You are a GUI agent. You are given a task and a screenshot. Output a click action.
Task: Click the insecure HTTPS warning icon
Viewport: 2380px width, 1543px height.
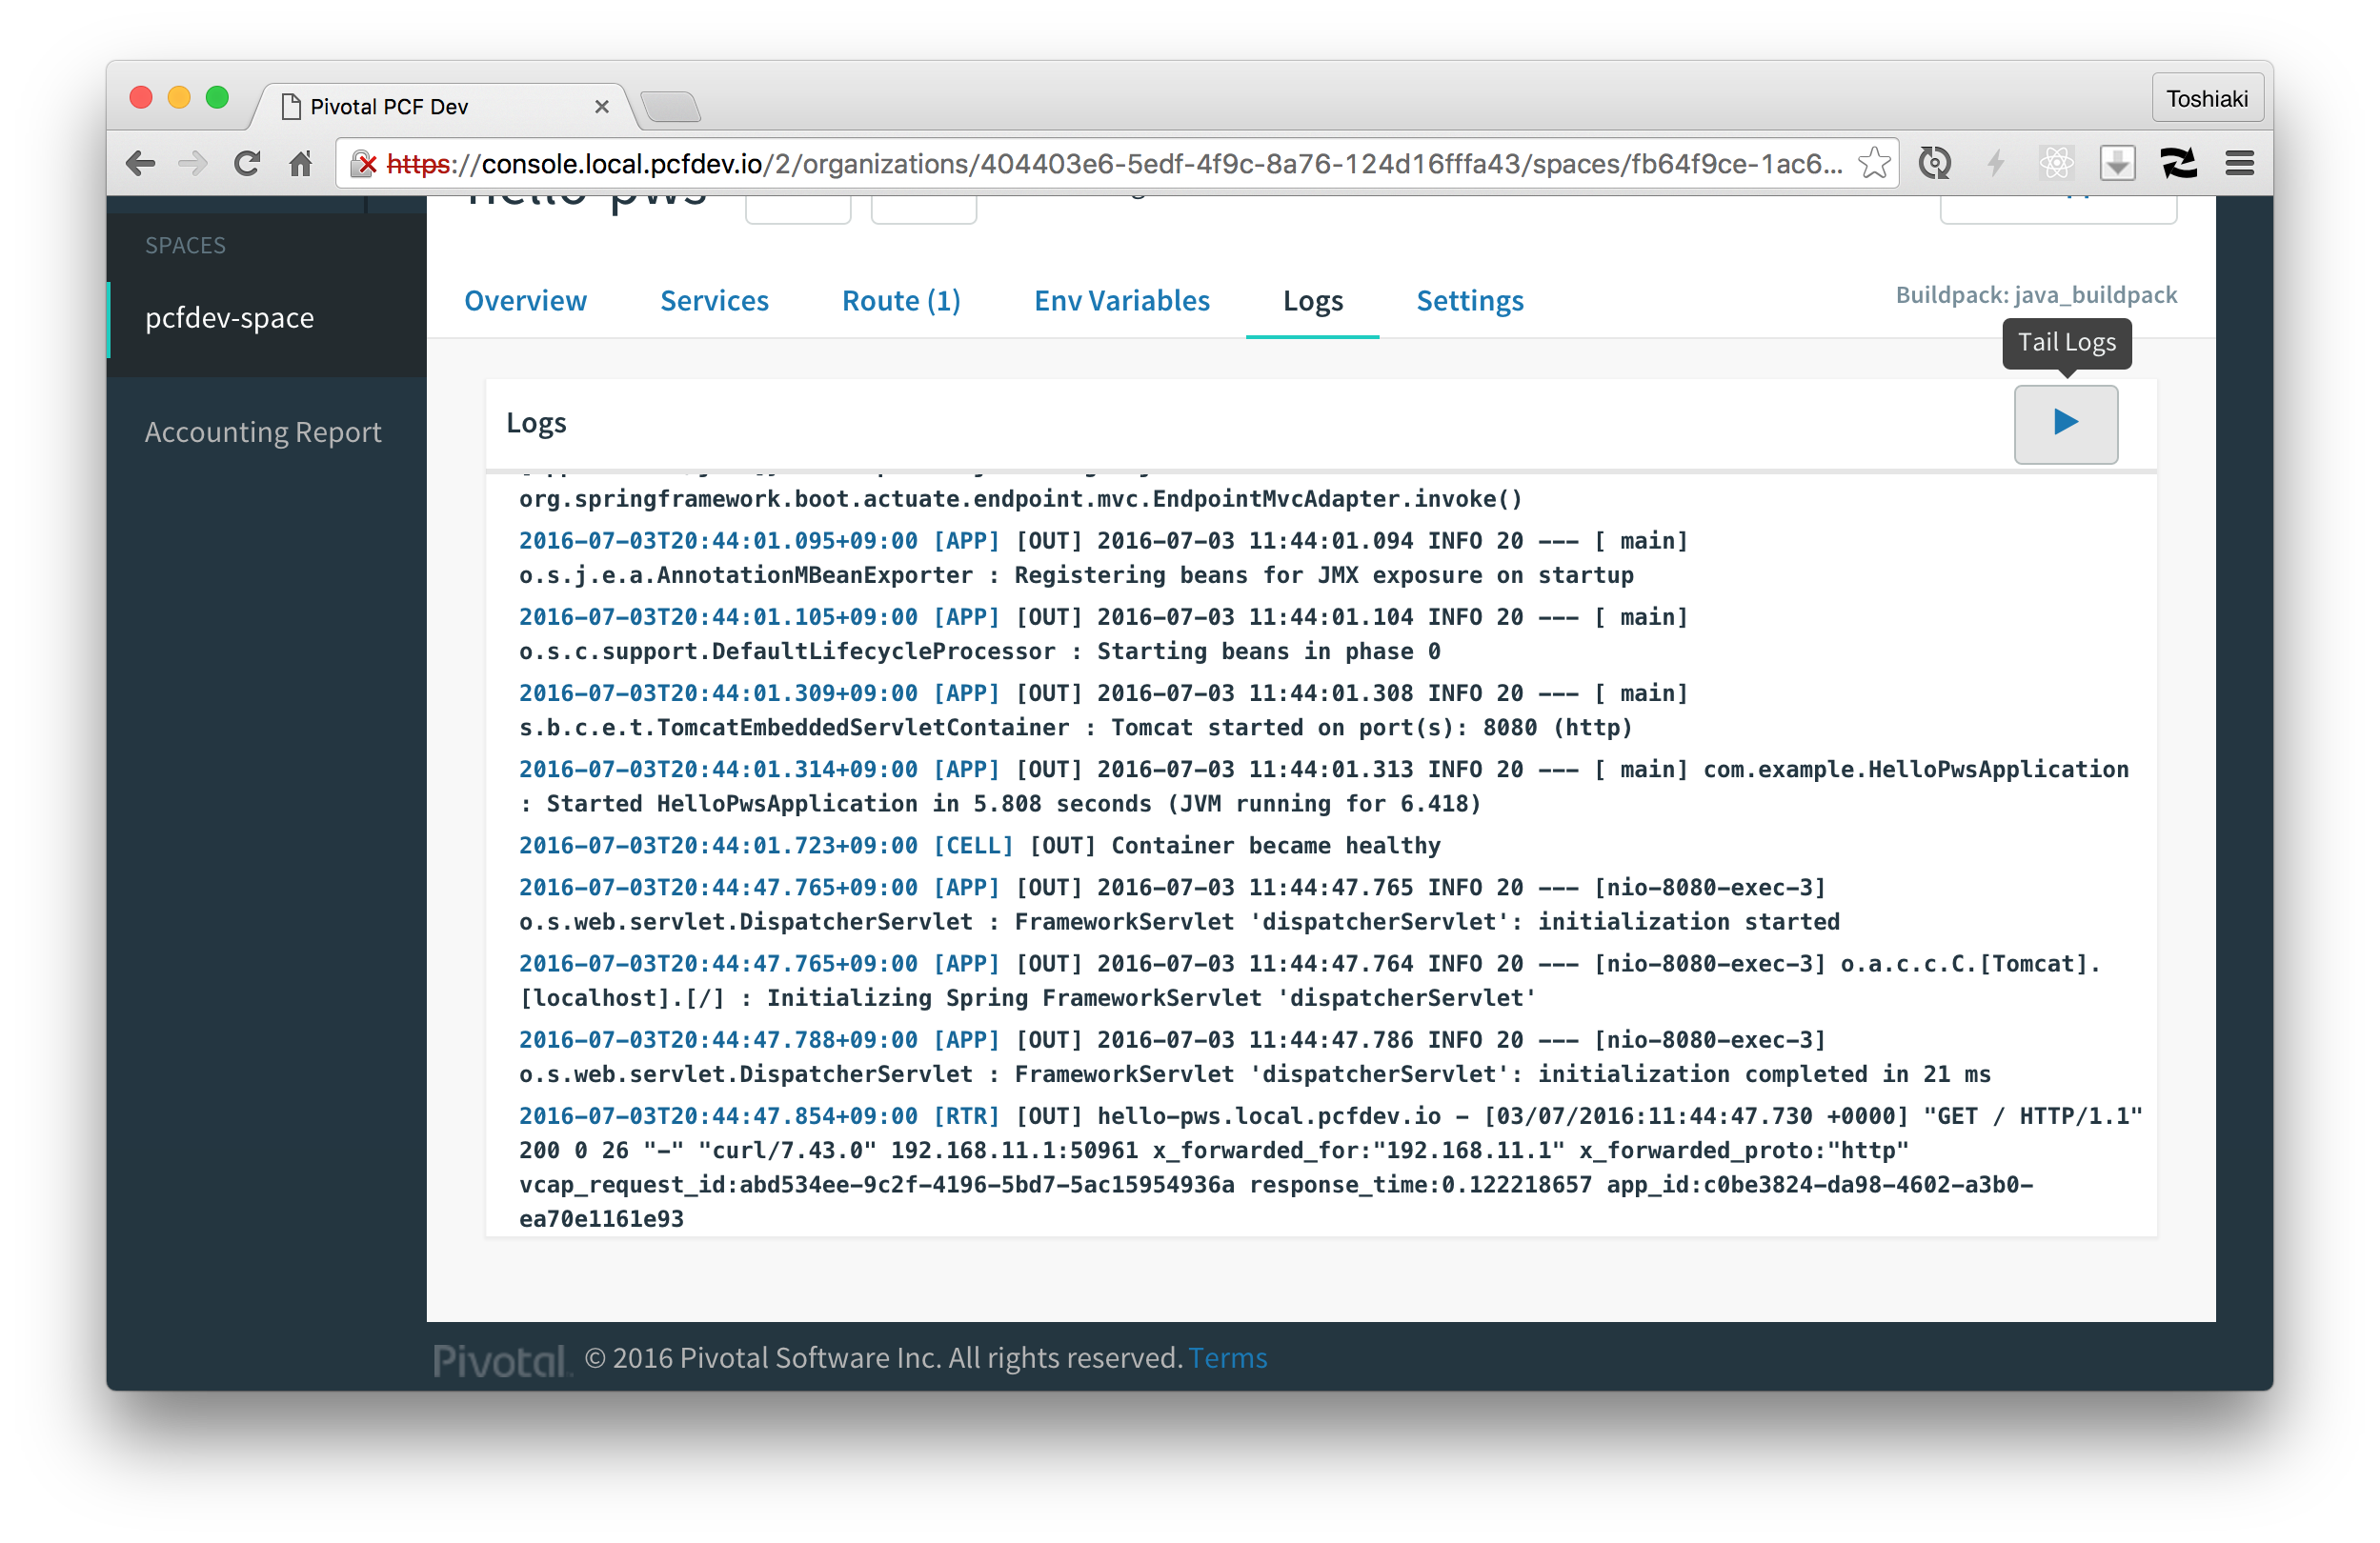click(x=366, y=164)
